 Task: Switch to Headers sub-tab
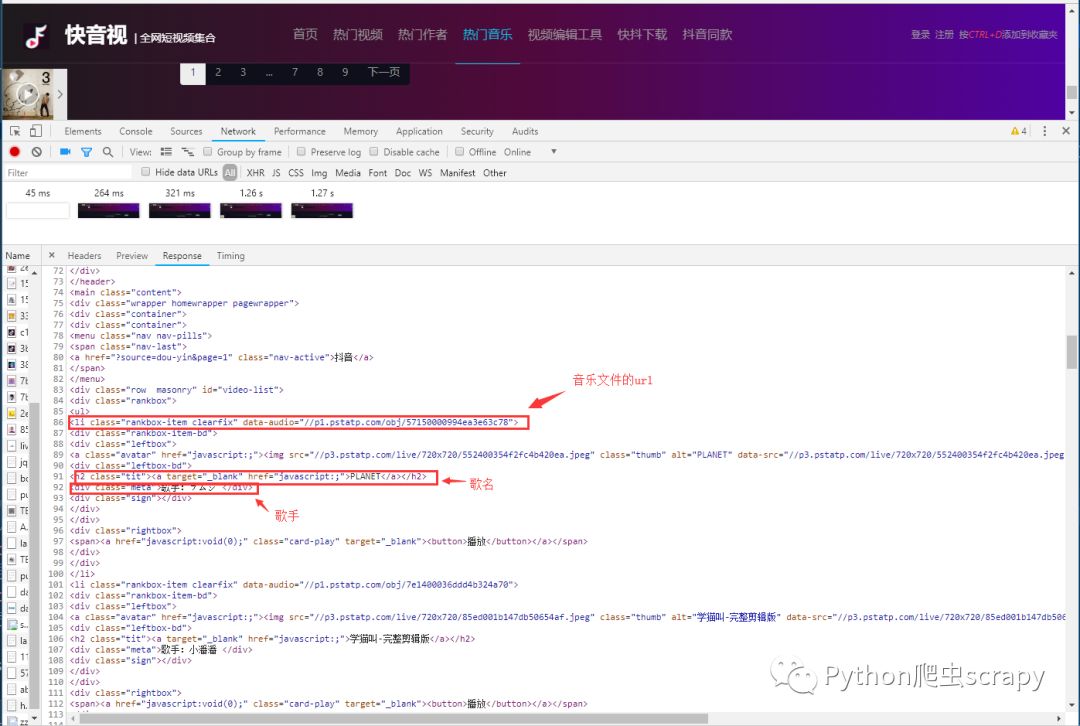pos(84,256)
